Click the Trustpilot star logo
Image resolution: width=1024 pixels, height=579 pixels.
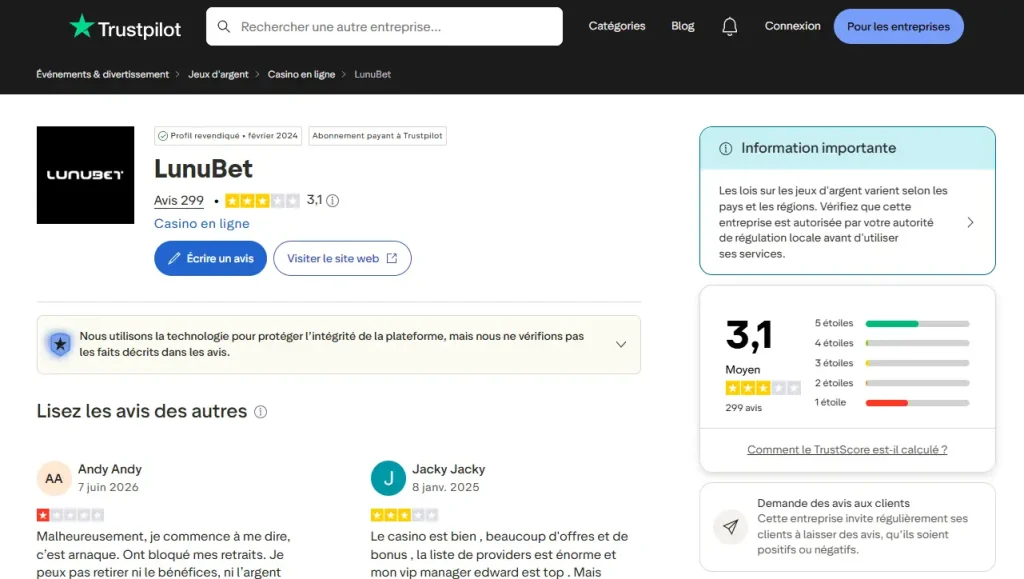tap(82, 26)
